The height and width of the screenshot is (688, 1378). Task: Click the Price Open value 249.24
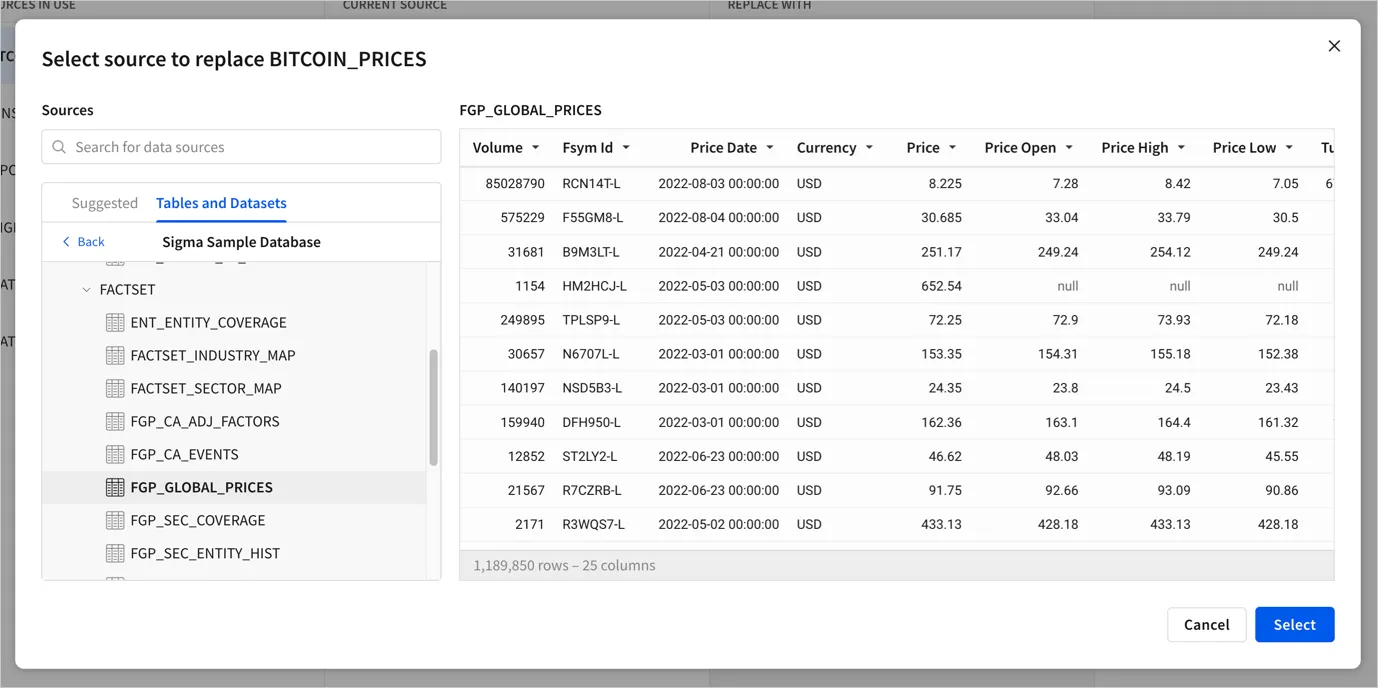click(x=1058, y=252)
